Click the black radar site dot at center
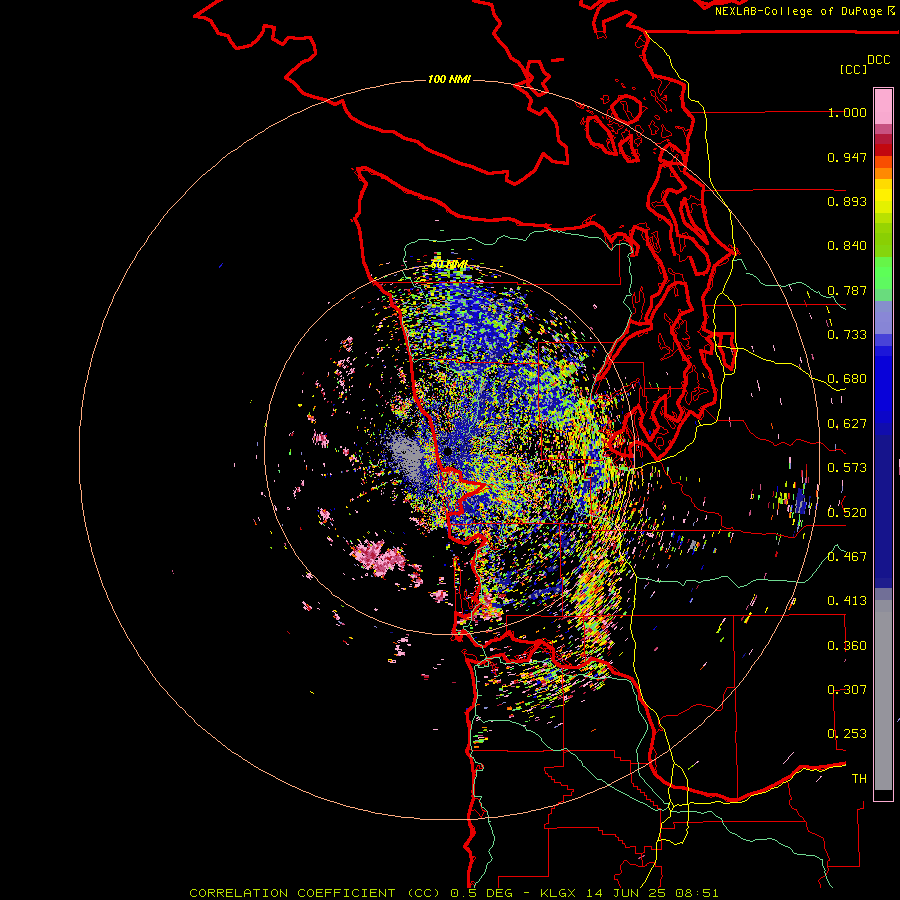The image size is (900, 900). (x=448, y=452)
